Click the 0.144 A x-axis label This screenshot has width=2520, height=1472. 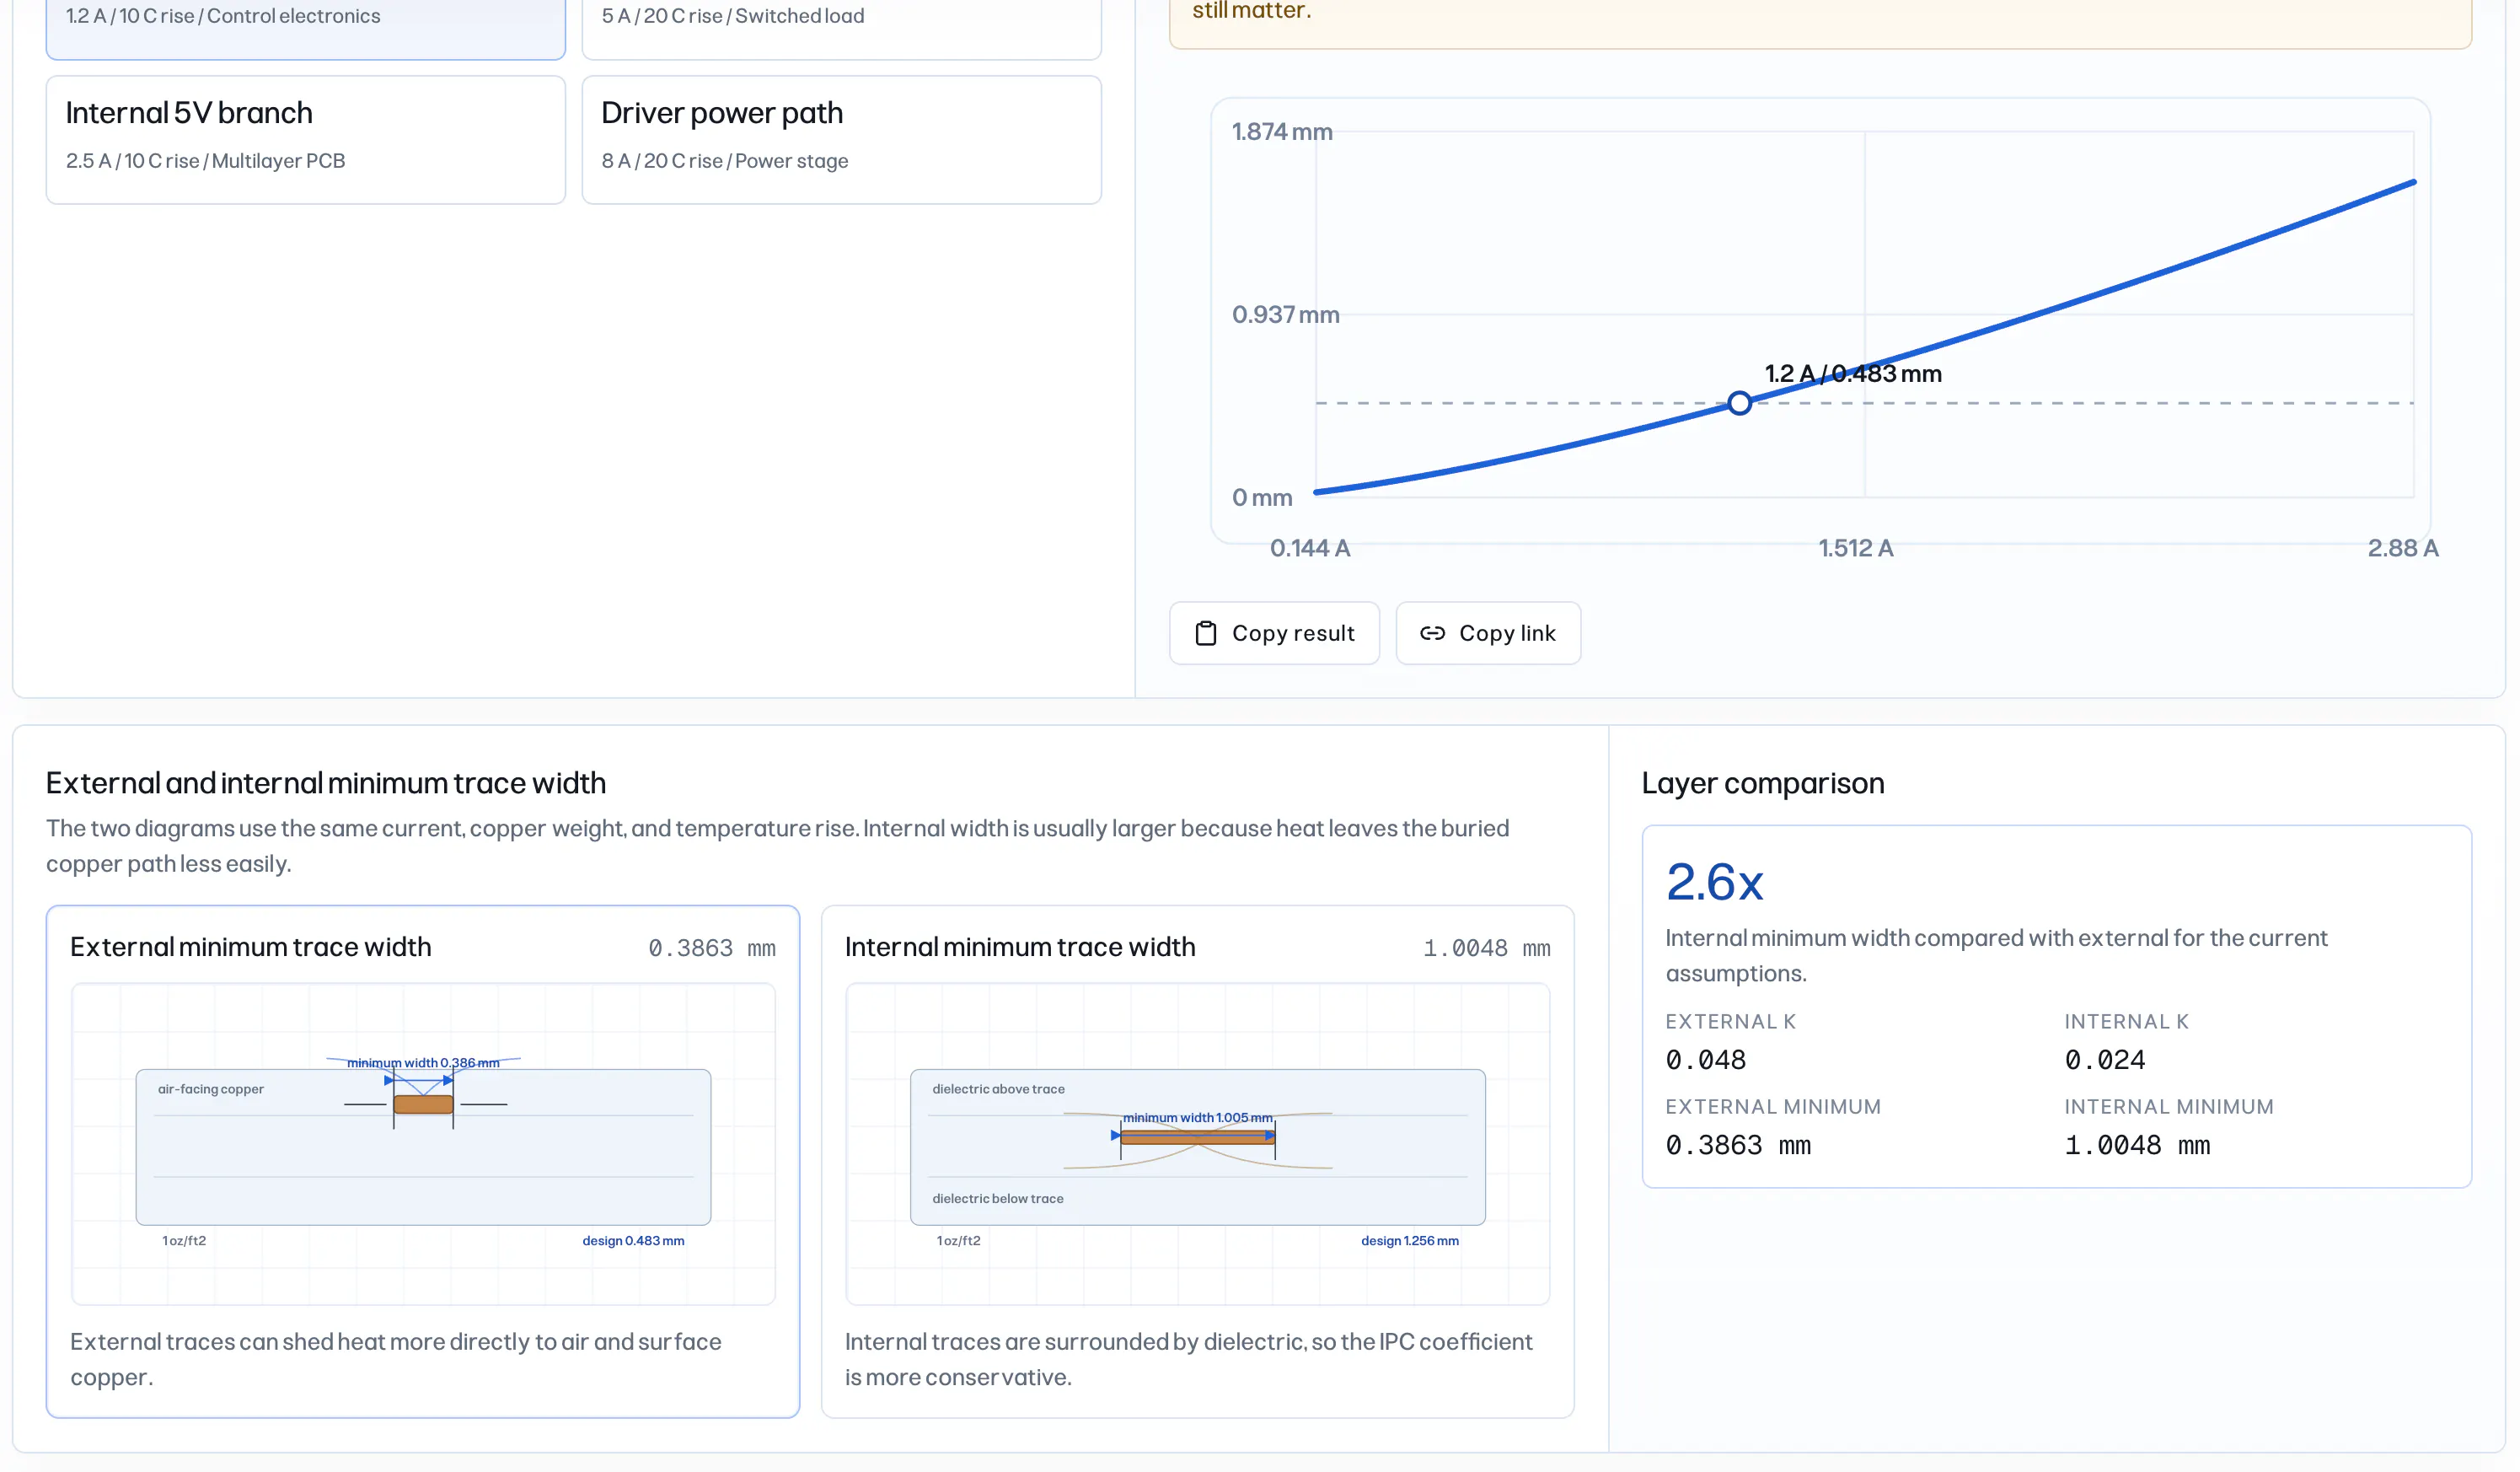click(x=1309, y=548)
